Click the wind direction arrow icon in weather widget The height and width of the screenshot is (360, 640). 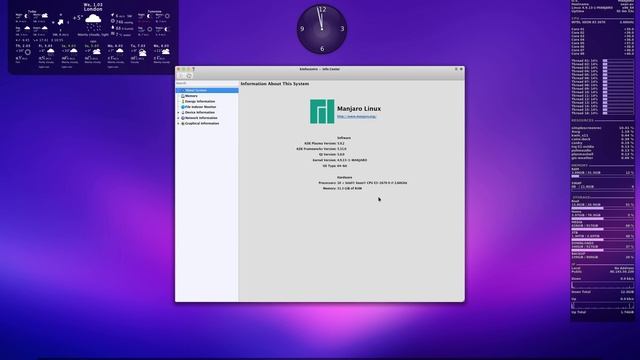60,22
